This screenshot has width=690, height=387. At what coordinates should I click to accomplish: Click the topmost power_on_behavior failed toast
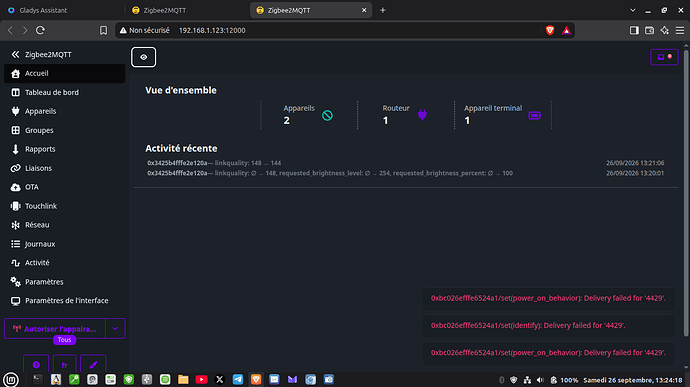coord(548,298)
